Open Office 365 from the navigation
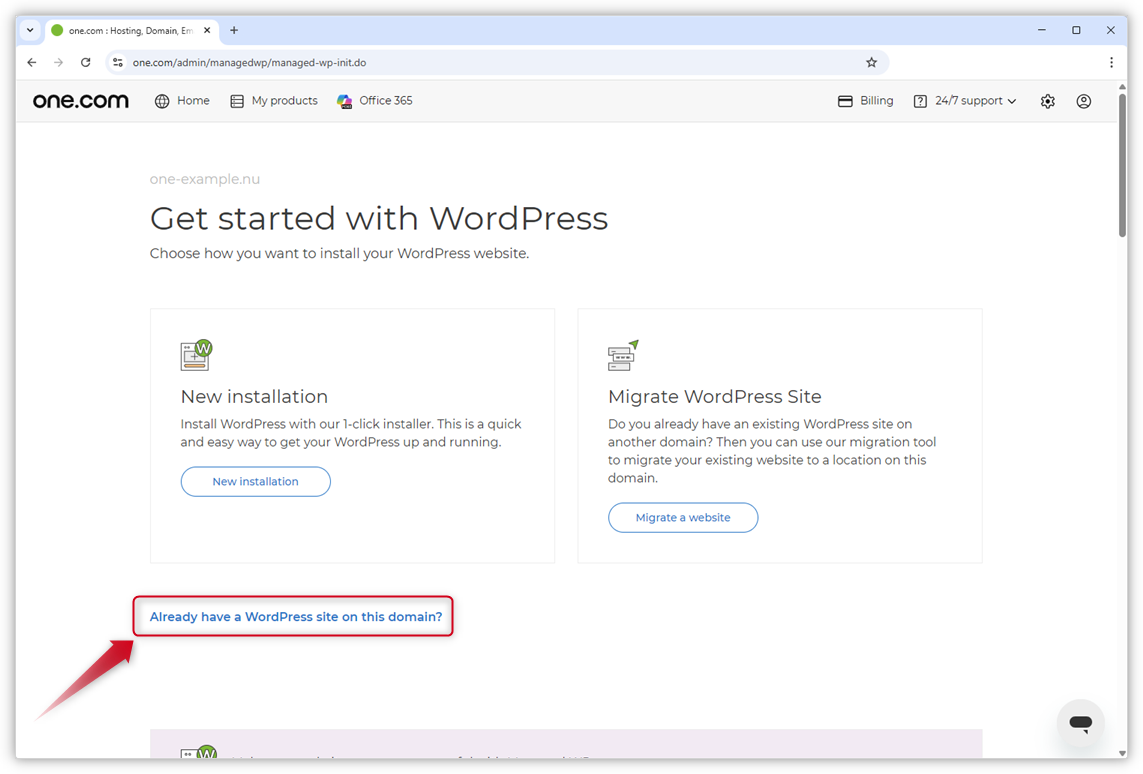This screenshot has height=774, width=1143. click(x=375, y=101)
